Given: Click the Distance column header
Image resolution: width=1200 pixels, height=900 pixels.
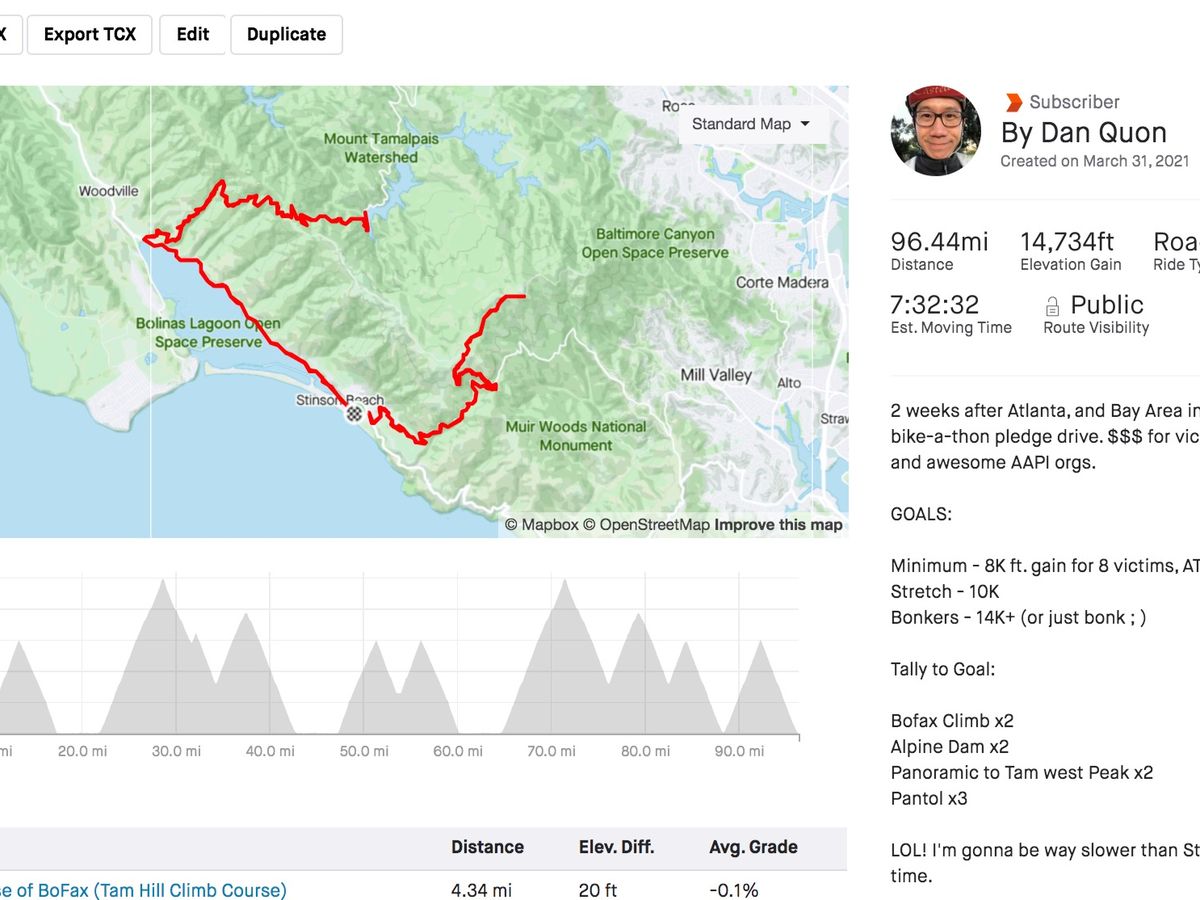Looking at the screenshot, I should point(487,847).
